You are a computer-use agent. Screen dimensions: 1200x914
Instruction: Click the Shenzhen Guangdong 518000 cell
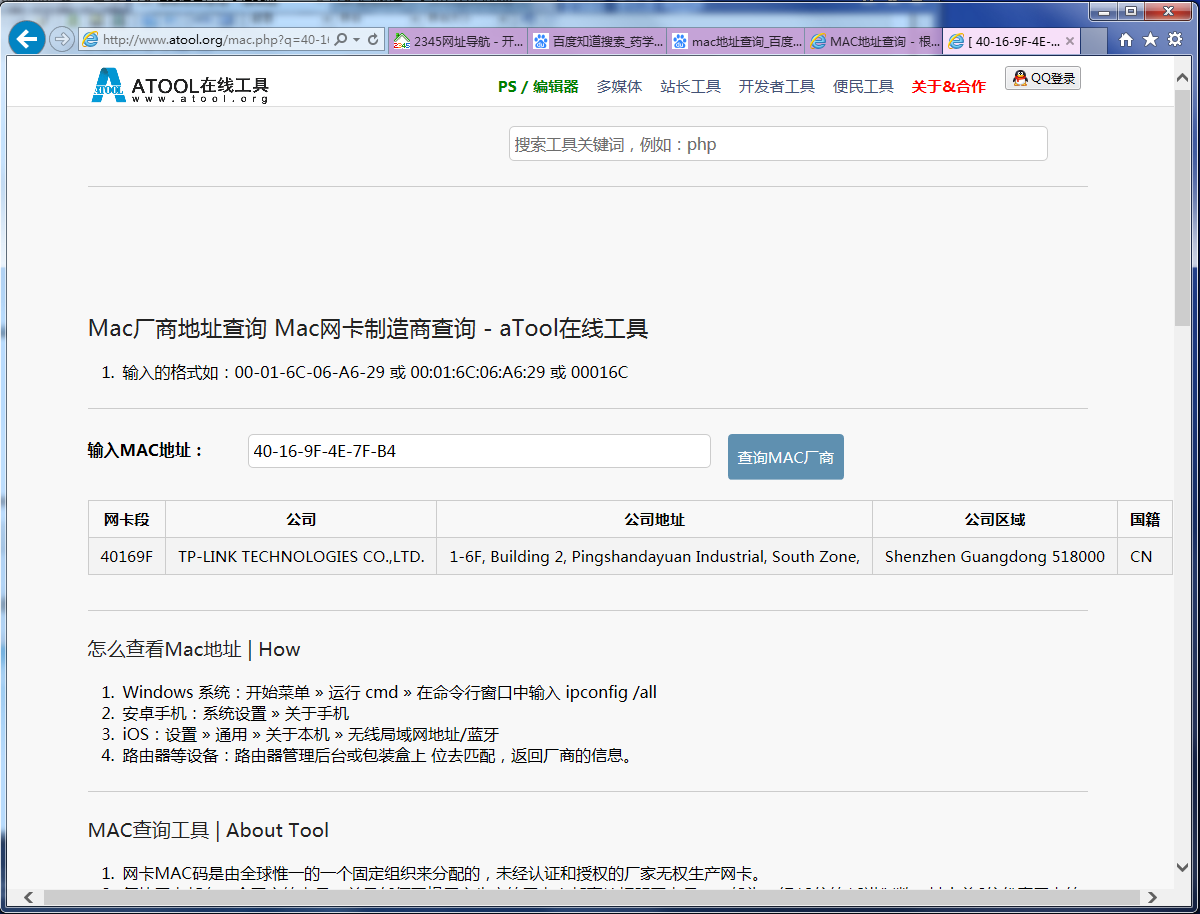pos(995,556)
